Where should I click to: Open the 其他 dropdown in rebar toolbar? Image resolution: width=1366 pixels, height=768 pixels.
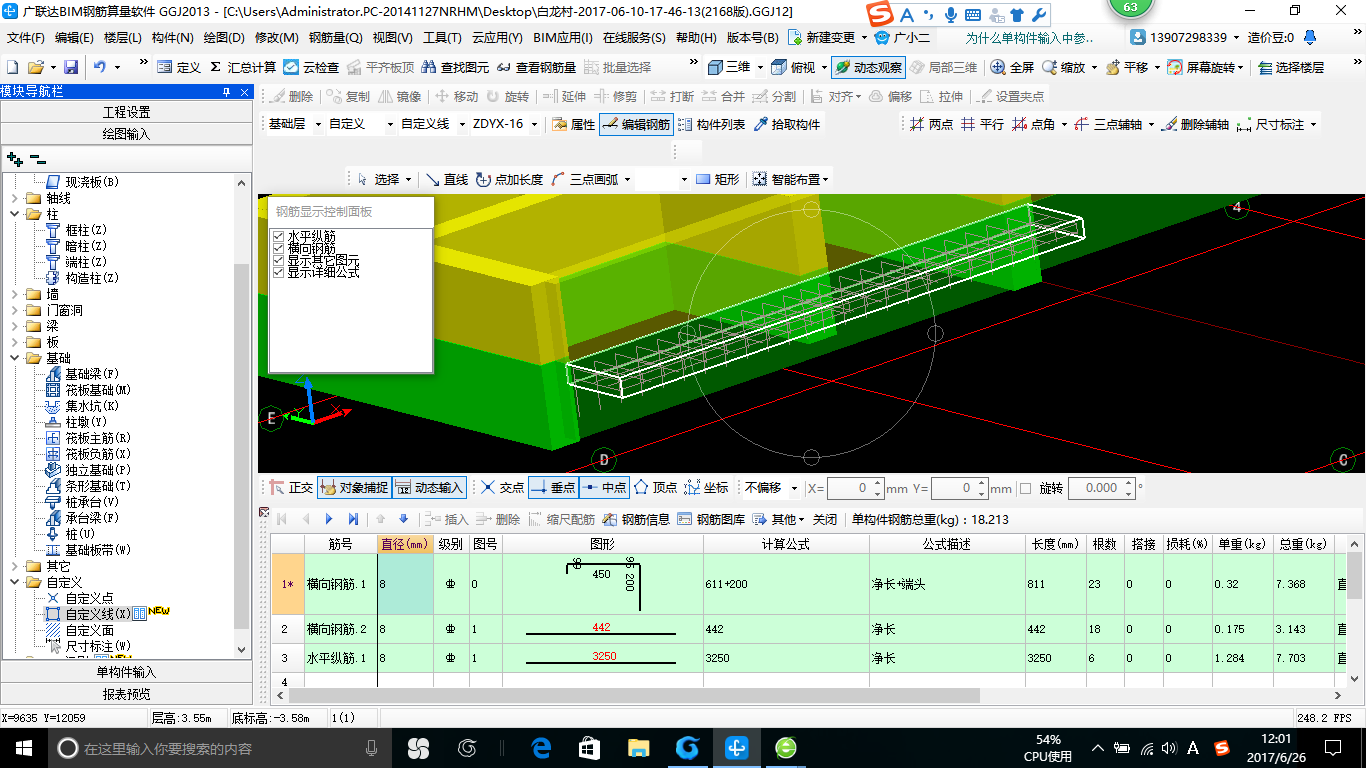pos(779,519)
